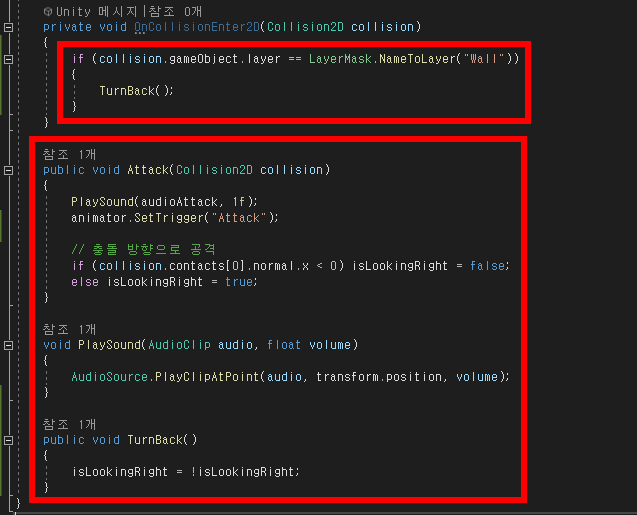Click 'PlayClipAtPoint' method call

coord(207,377)
